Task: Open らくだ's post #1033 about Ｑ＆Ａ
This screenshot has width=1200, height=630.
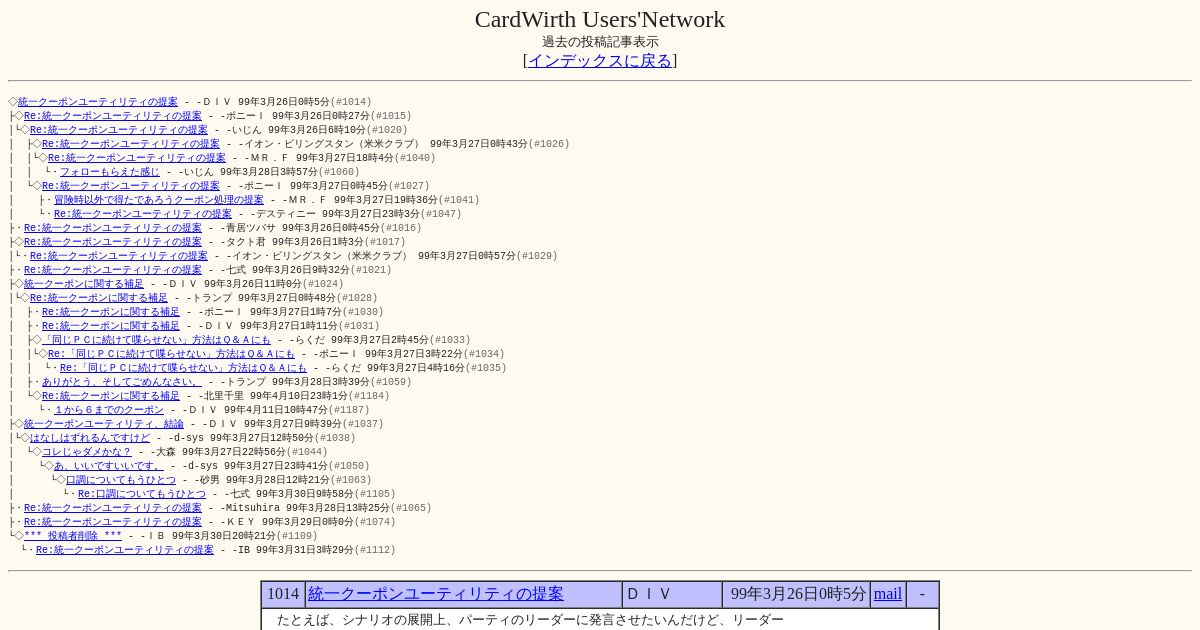Action: pos(157,340)
